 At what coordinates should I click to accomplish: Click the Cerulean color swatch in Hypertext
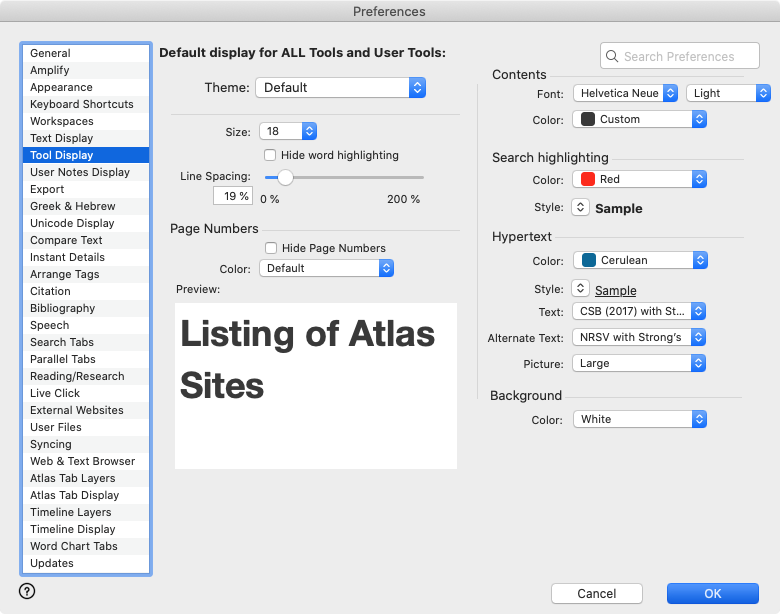(x=588, y=260)
